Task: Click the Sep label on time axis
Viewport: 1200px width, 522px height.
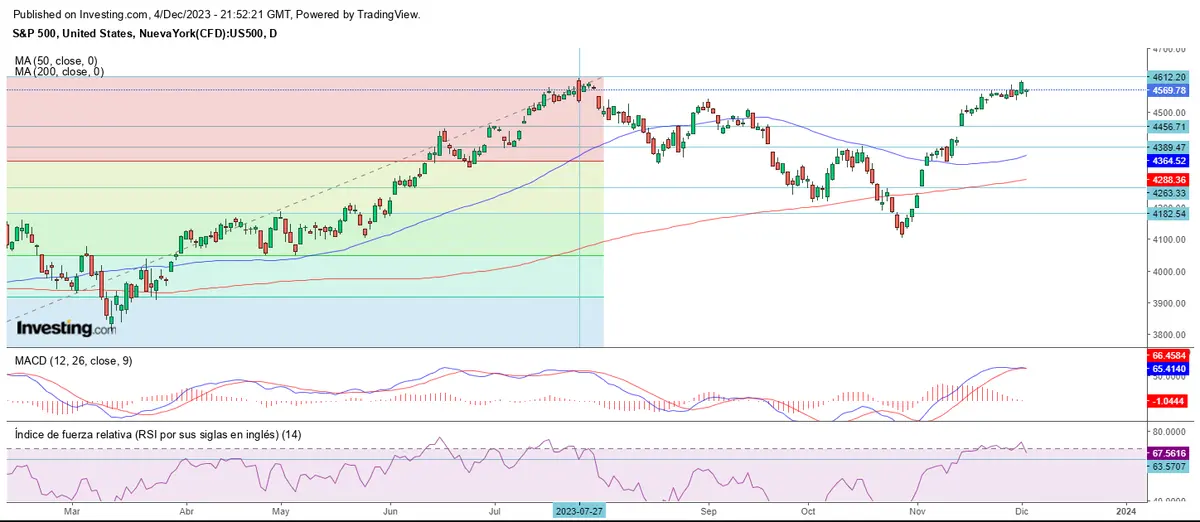Action: point(709,509)
